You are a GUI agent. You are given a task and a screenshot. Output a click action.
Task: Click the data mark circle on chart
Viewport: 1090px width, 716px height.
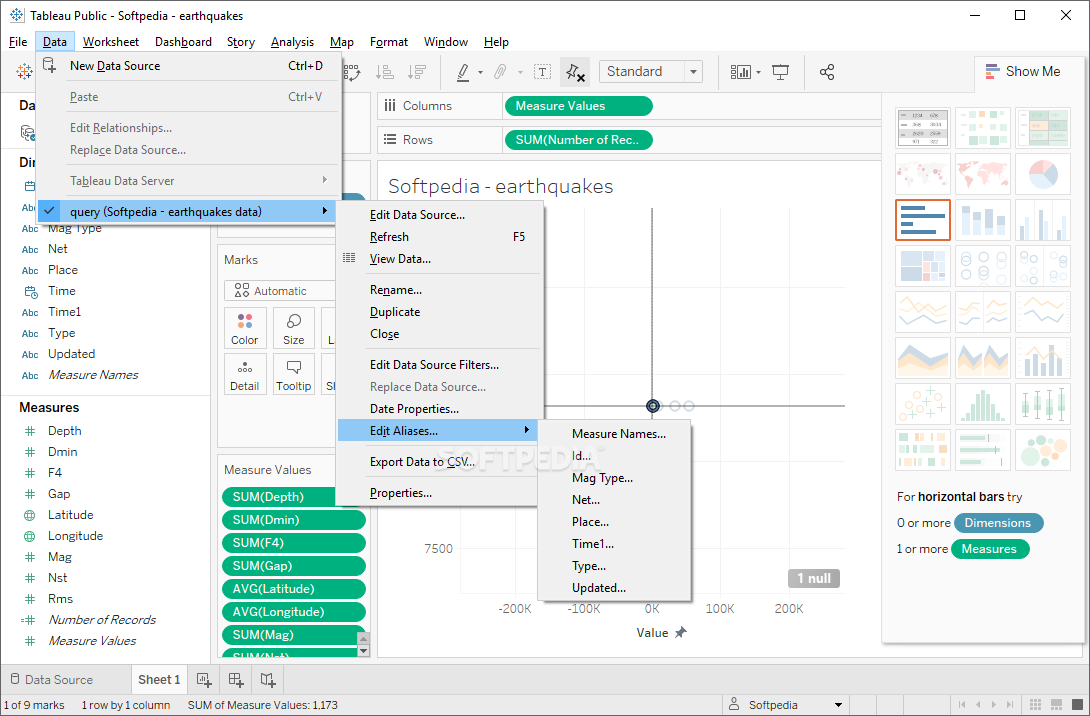[x=653, y=406]
